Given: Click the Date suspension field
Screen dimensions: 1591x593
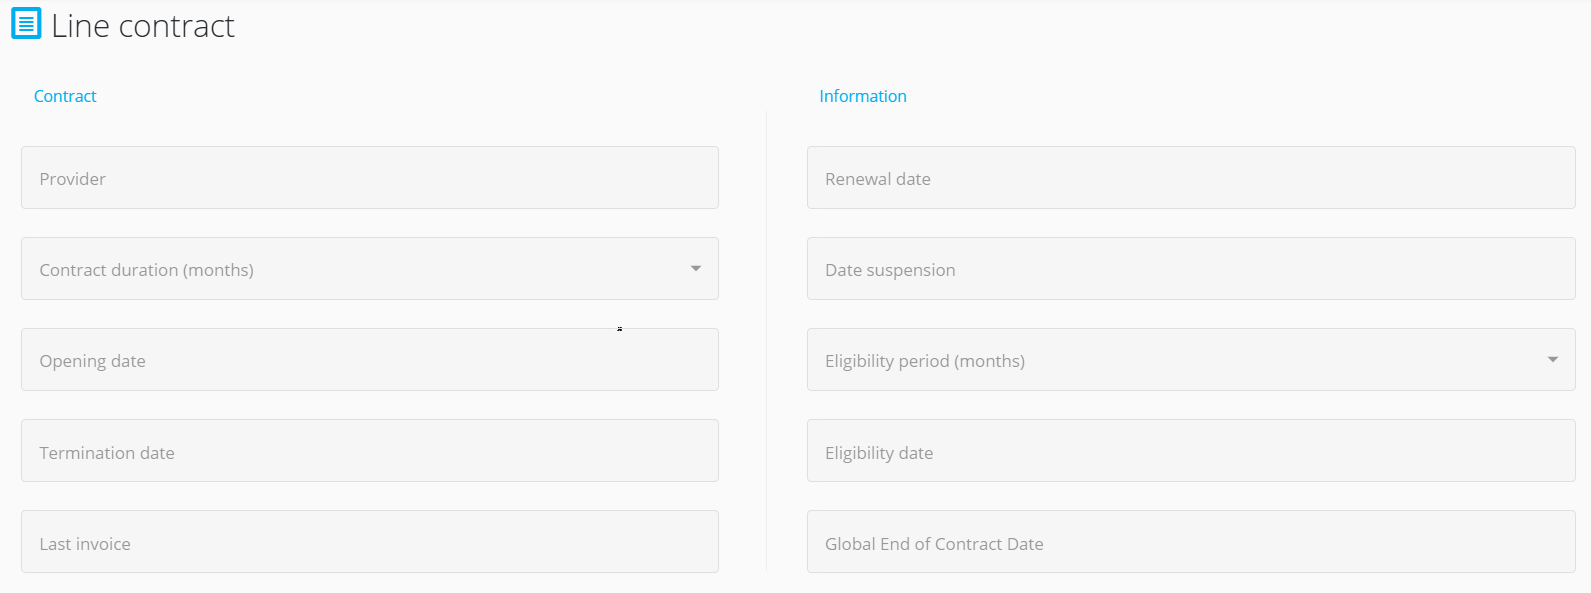Looking at the screenshot, I should pyautogui.click(x=1191, y=268).
